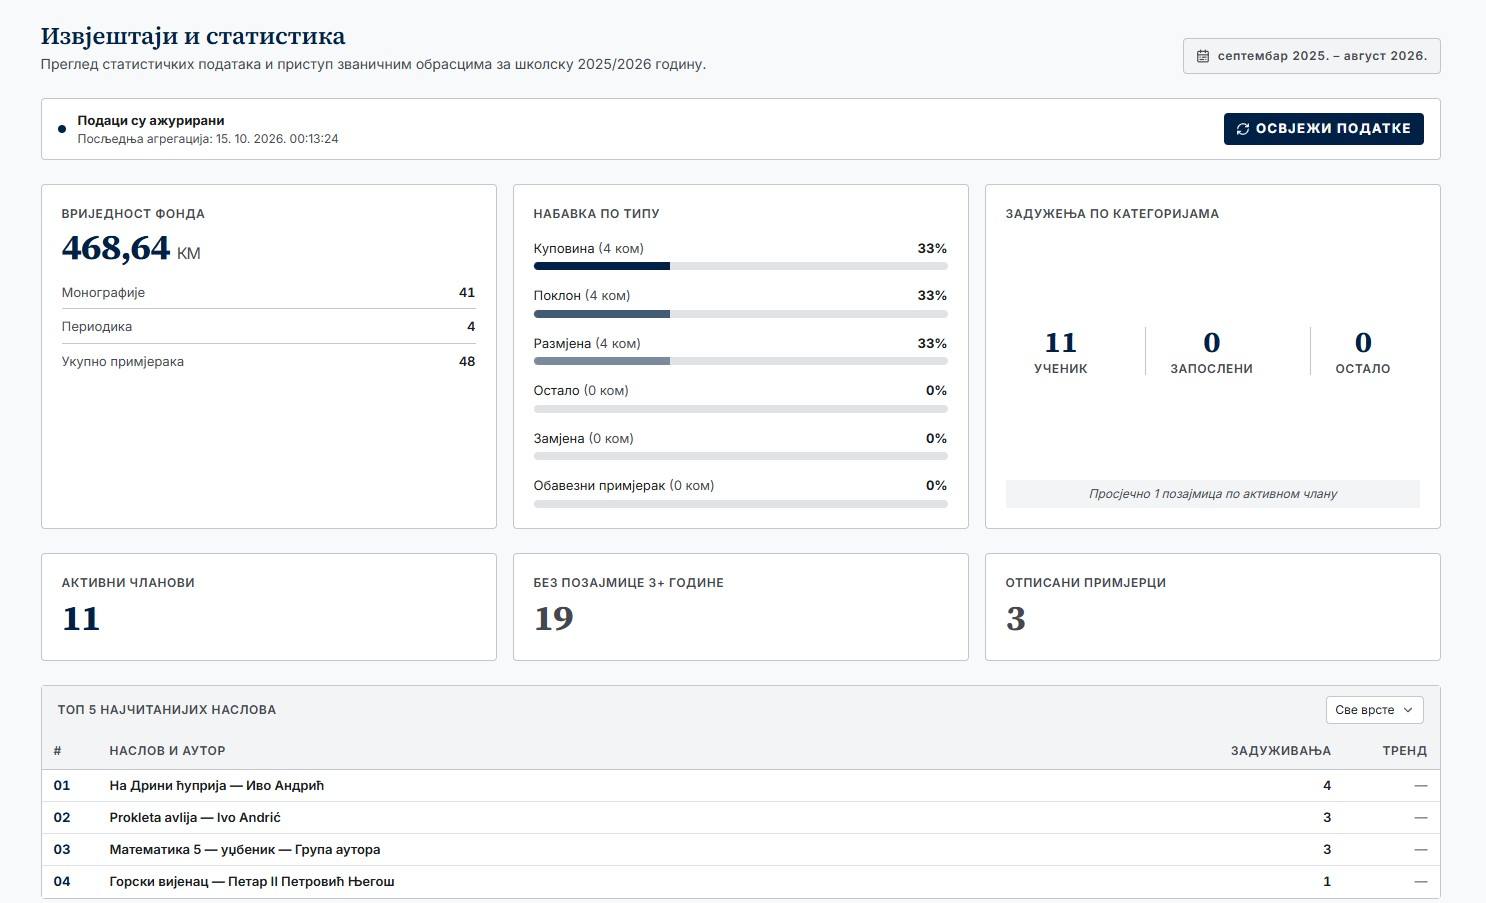Image resolution: width=1486 pixels, height=903 pixels.
Task: Click the calendar icon in date range button
Action: coord(1203,56)
